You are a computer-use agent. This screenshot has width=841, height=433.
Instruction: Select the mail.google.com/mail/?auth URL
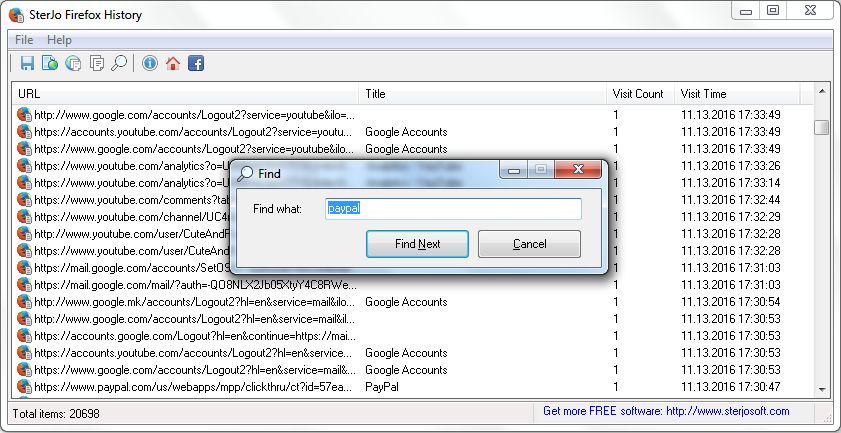pyautogui.click(x=195, y=284)
